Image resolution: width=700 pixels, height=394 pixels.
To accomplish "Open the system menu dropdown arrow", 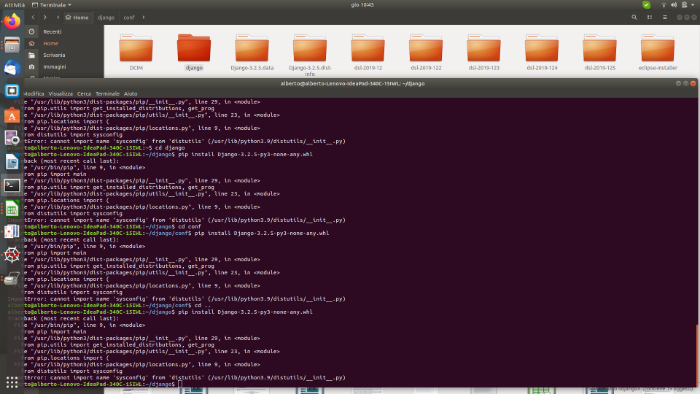I will [694, 5].
